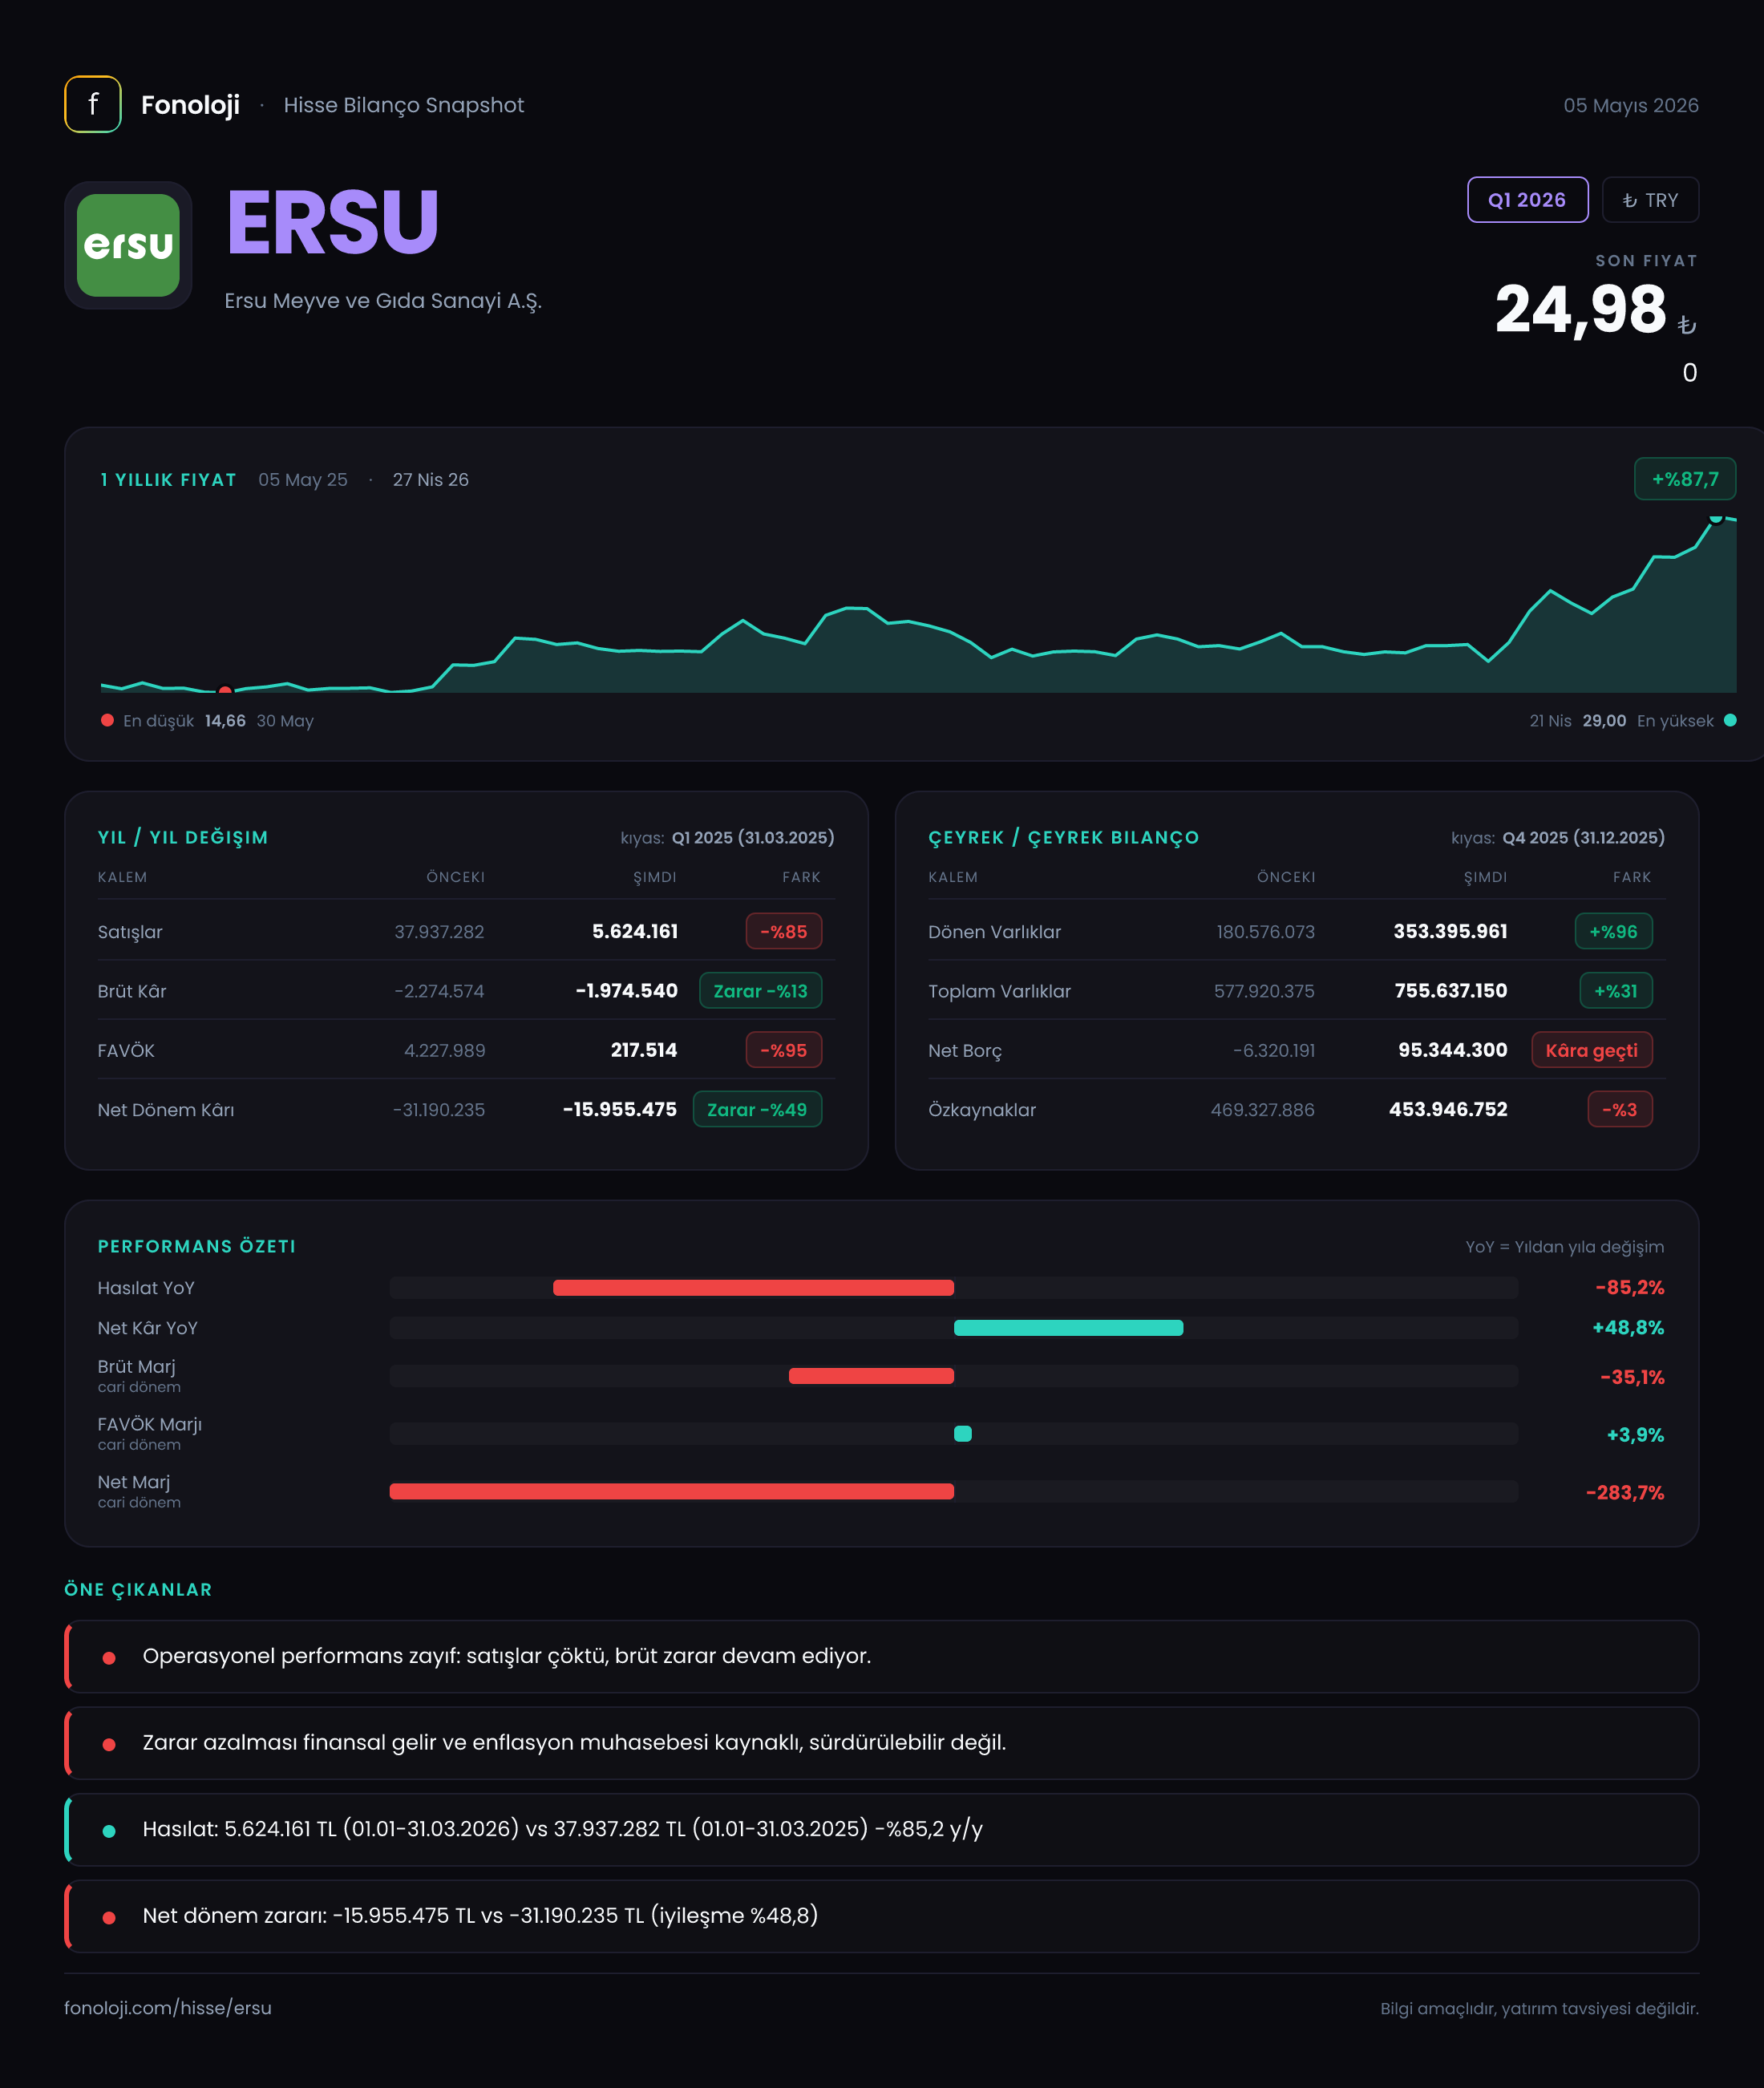This screenshot has height=2088, width=1764.
Task: Click the 217.514 FAVÖK value
Action: pyautogui.click(x=644, y=1050)
